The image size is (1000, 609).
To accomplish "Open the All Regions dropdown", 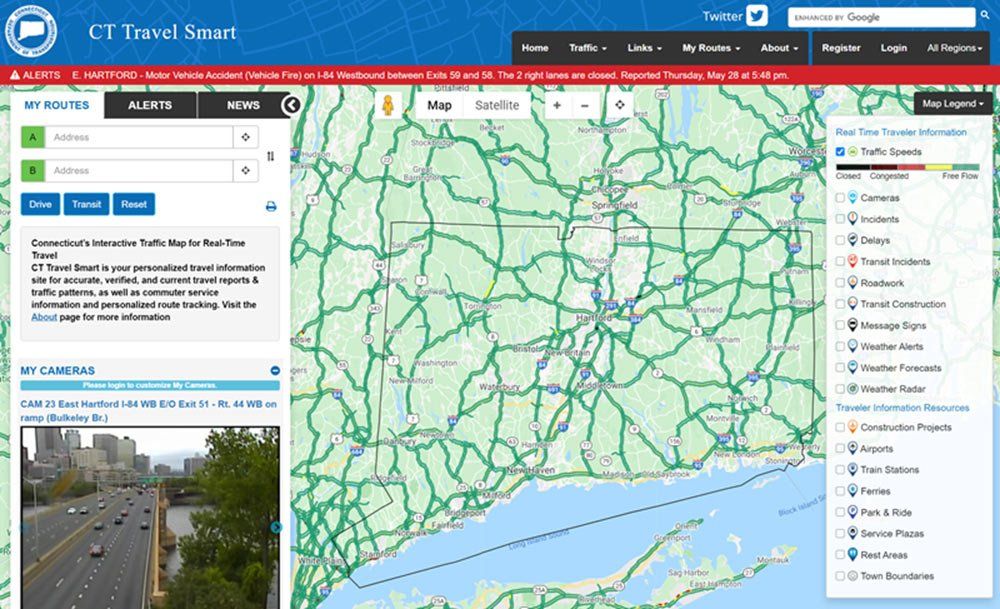I will (954, 48).
